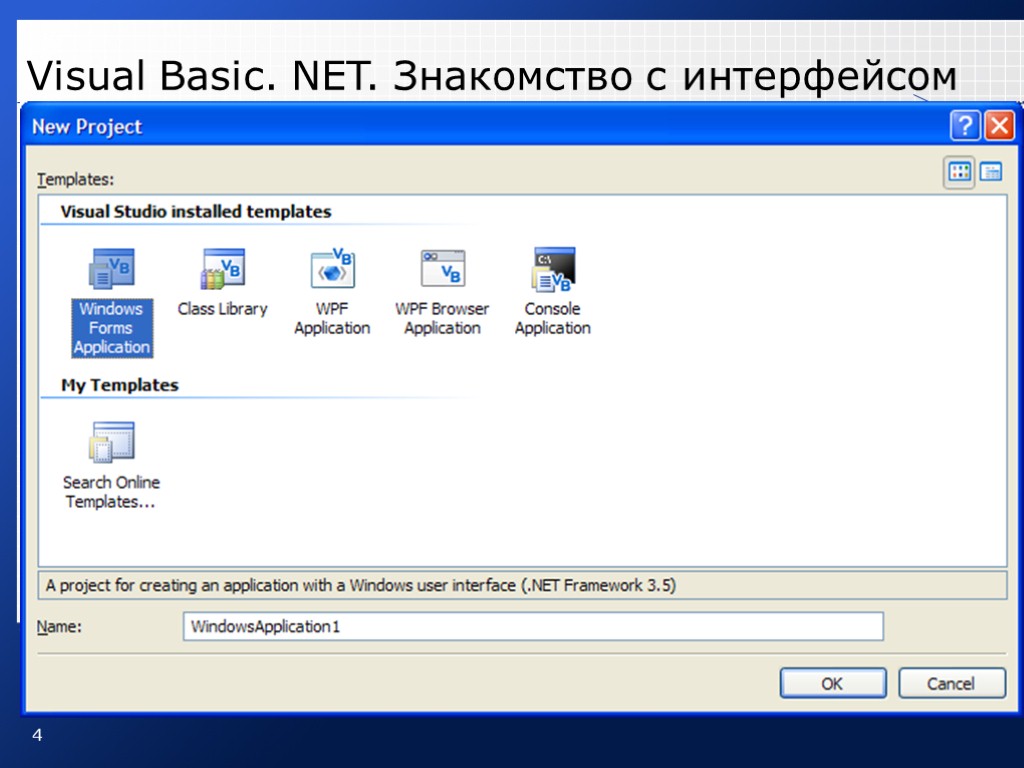Select the Windows Forms Application template icon
Screen dimensions: 1024x768
click(x=112, y=268)
